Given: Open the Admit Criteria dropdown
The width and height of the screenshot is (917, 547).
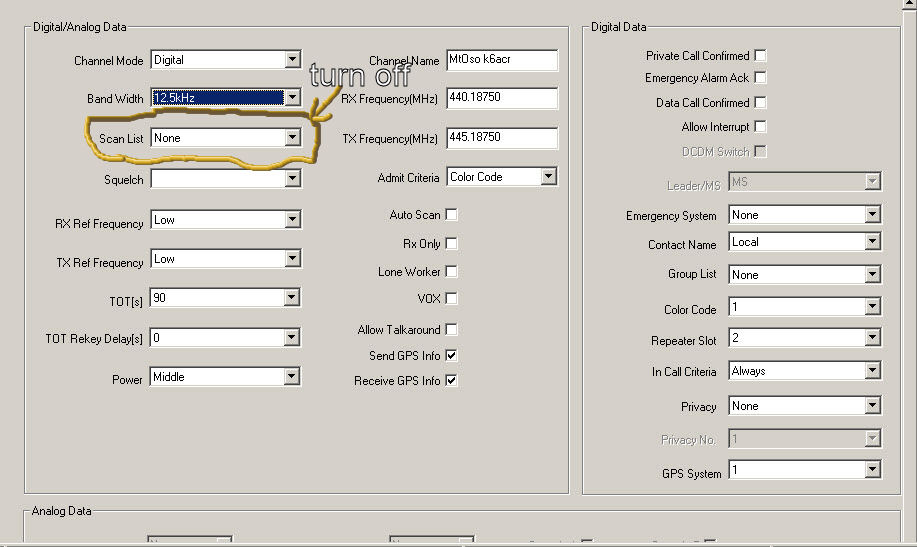Looking at the screenshot, I should coord(502,177).
